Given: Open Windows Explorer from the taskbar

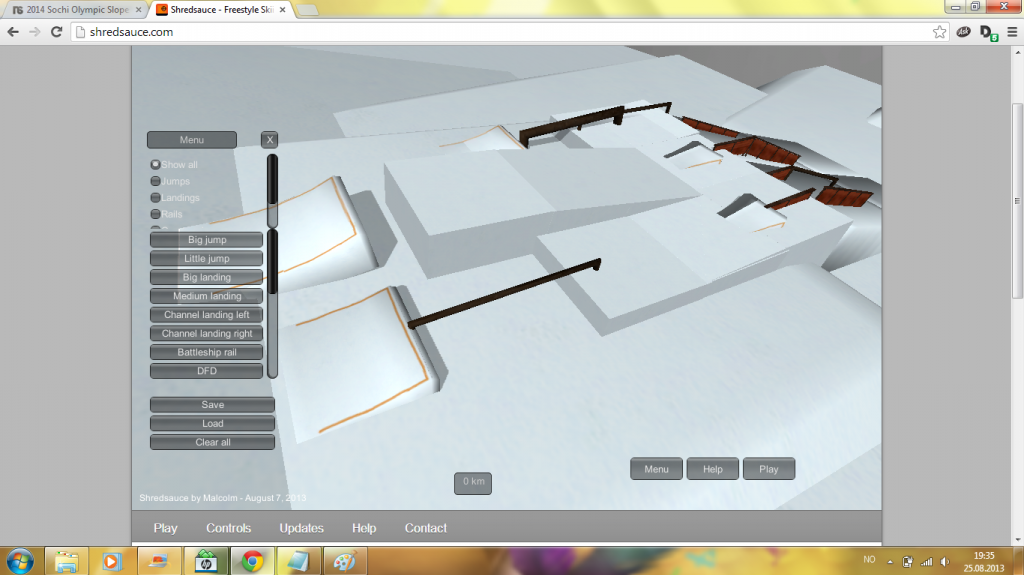Looking at the screenshot, I should click(x=66, y=561).
